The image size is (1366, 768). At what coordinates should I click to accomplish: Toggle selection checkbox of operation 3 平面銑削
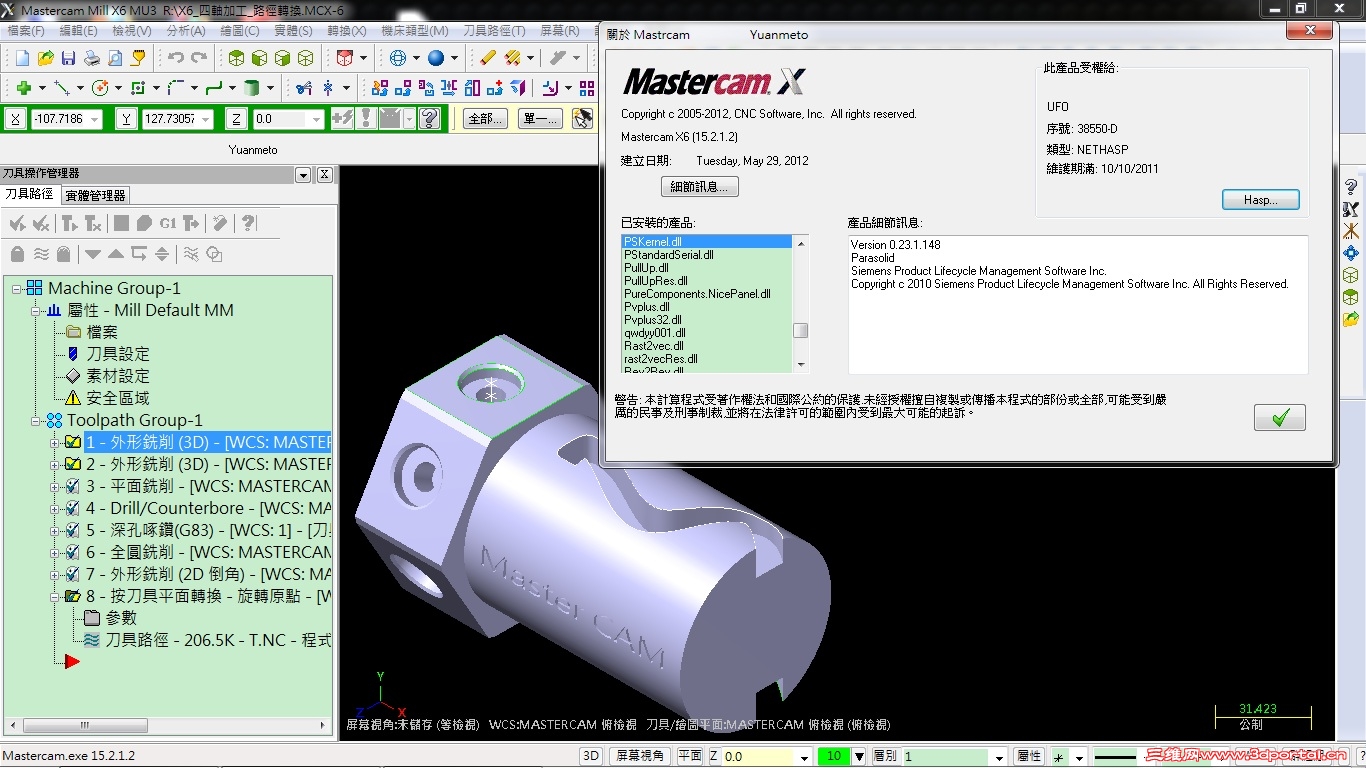(73, 486)
